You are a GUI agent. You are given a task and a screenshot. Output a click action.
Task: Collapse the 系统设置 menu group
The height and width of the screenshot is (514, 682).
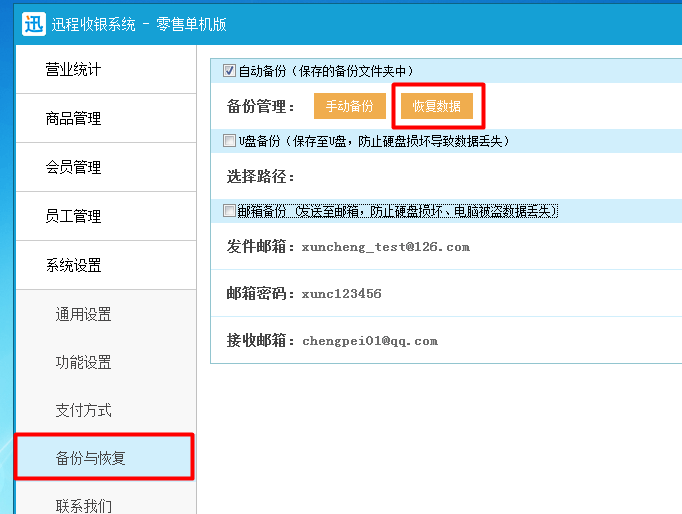click(73, 266)
